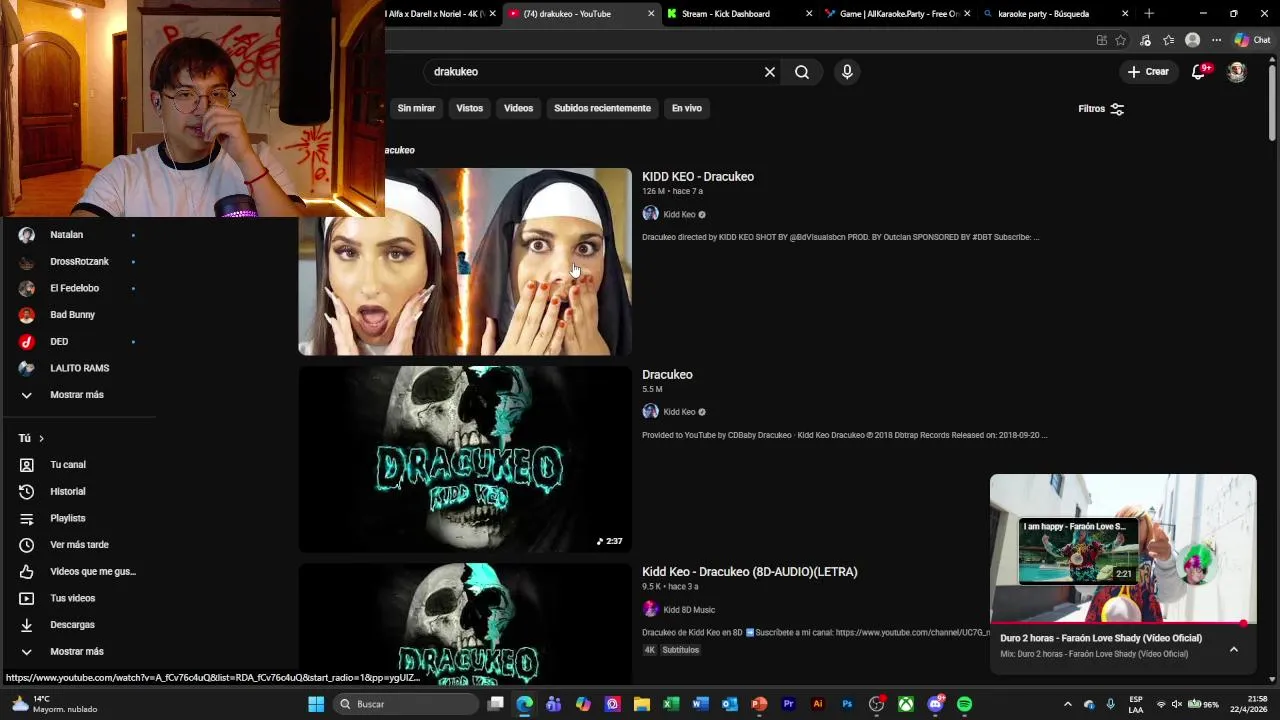
Task: Select the 'Vistos' filter chip
Action: pos(469,108)
